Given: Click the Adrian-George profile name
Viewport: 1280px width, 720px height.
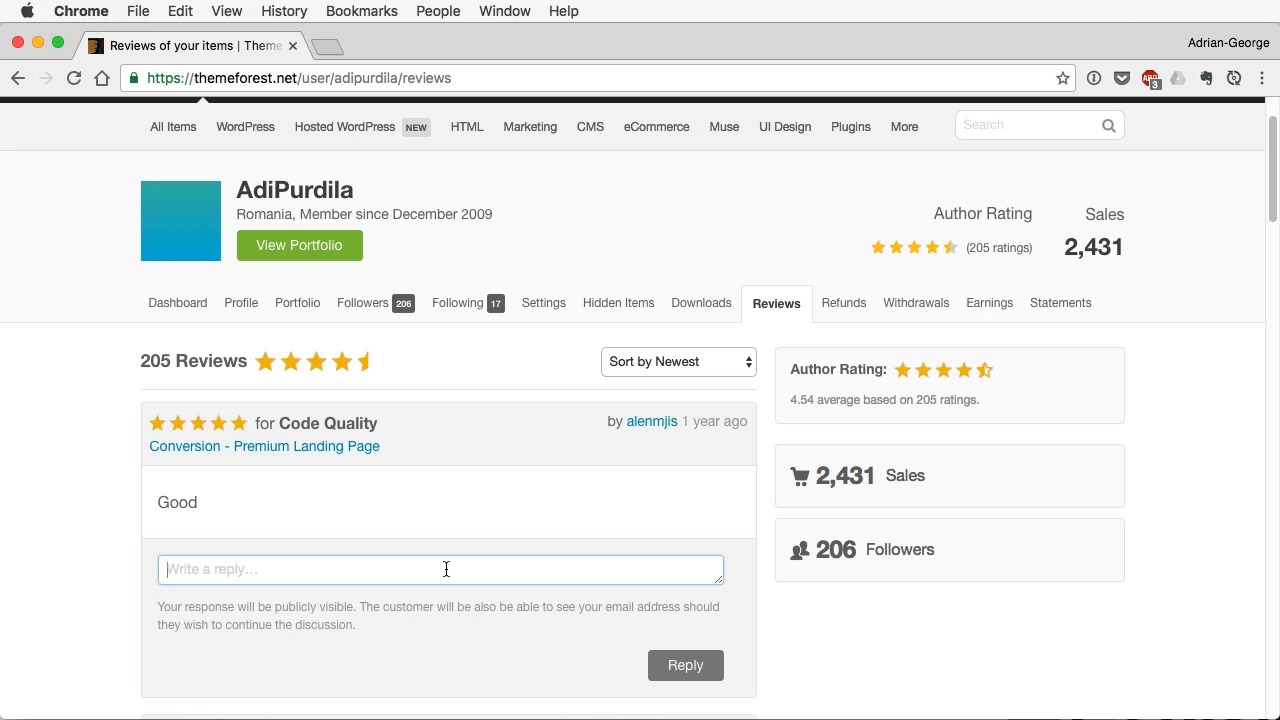Looking at the screenshot, I should (x=1228, y=43).
